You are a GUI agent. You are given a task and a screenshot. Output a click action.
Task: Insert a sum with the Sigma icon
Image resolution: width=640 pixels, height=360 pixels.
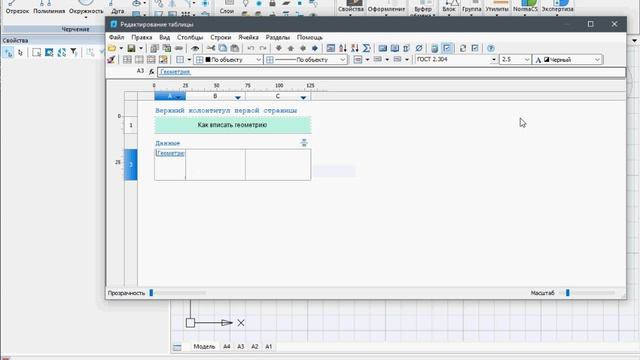click(x=367, y=48)
